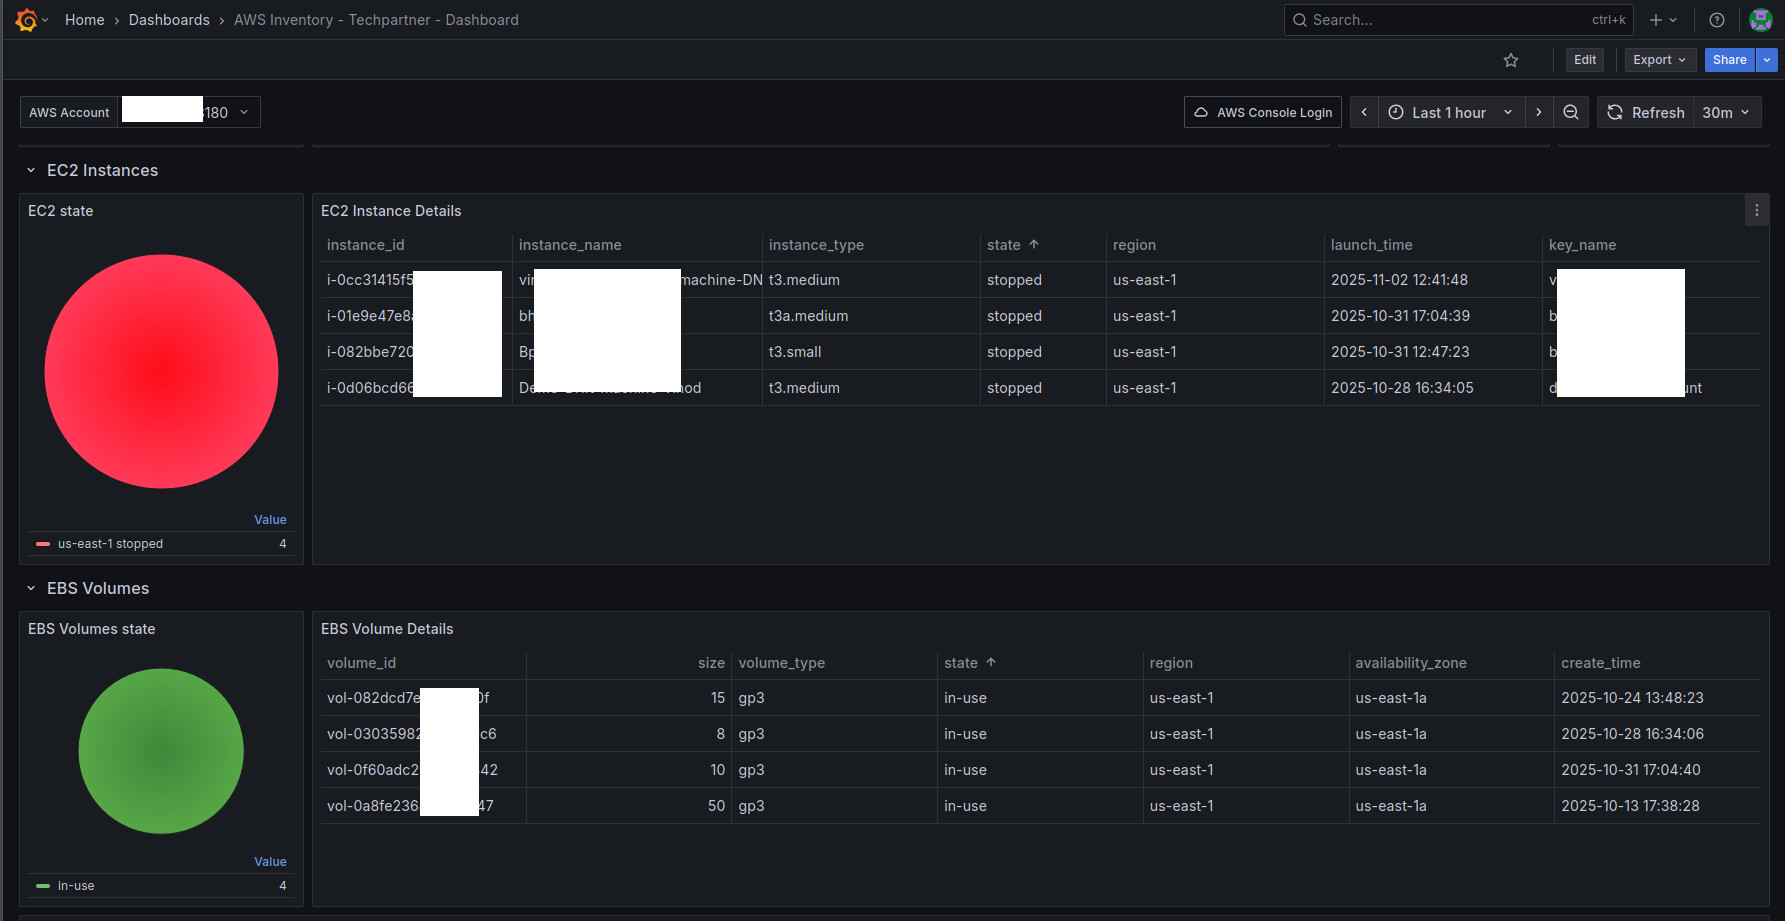1785x921 pixels.
Task: Click the red EC2 state pie slice
Action: (x=161, y=372)
